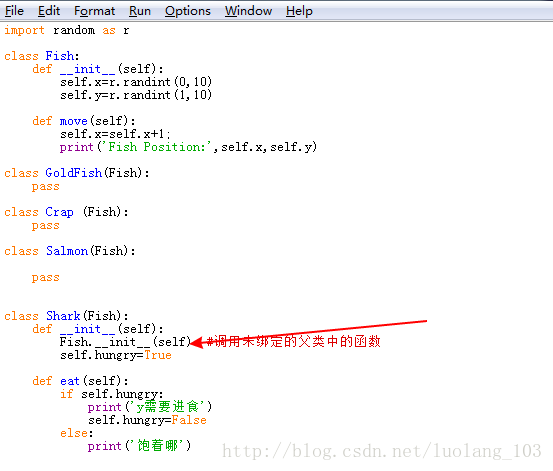Open the Format menu
The height and width of the screenshot is (471, 553).
[95, 11]
